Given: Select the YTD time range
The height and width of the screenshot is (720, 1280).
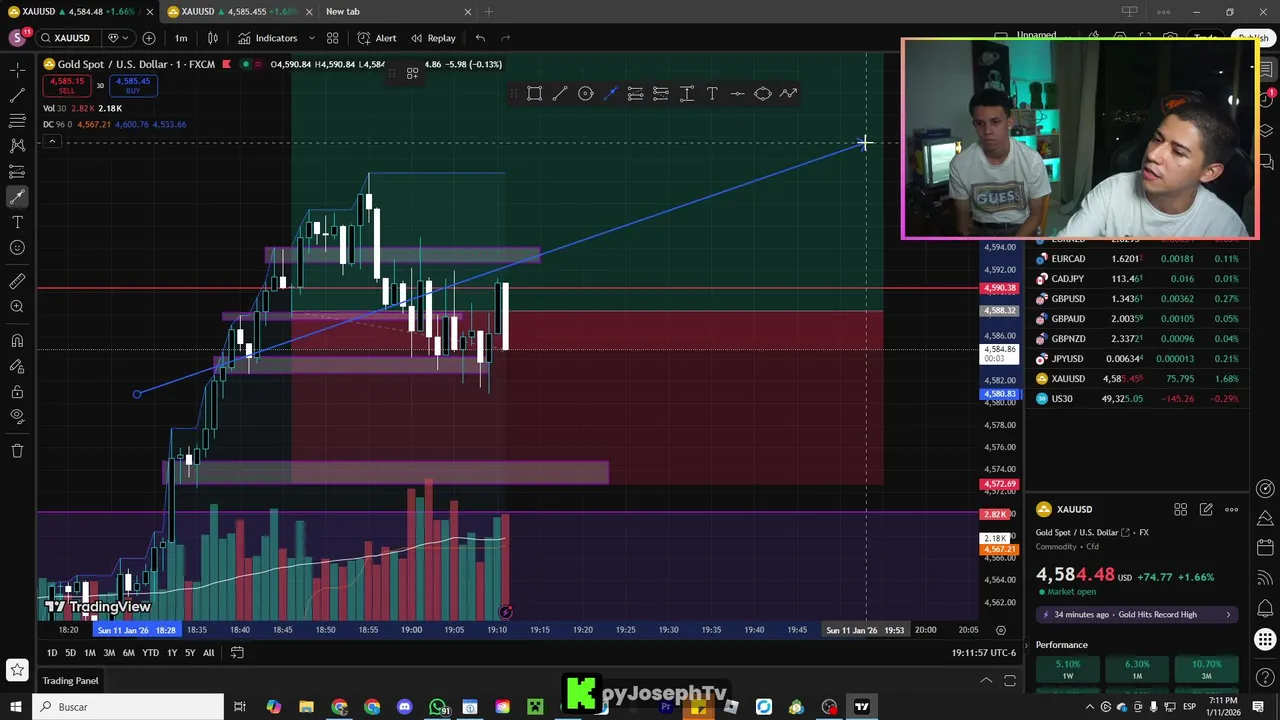Looking at the screenshot, I should 150,653.
